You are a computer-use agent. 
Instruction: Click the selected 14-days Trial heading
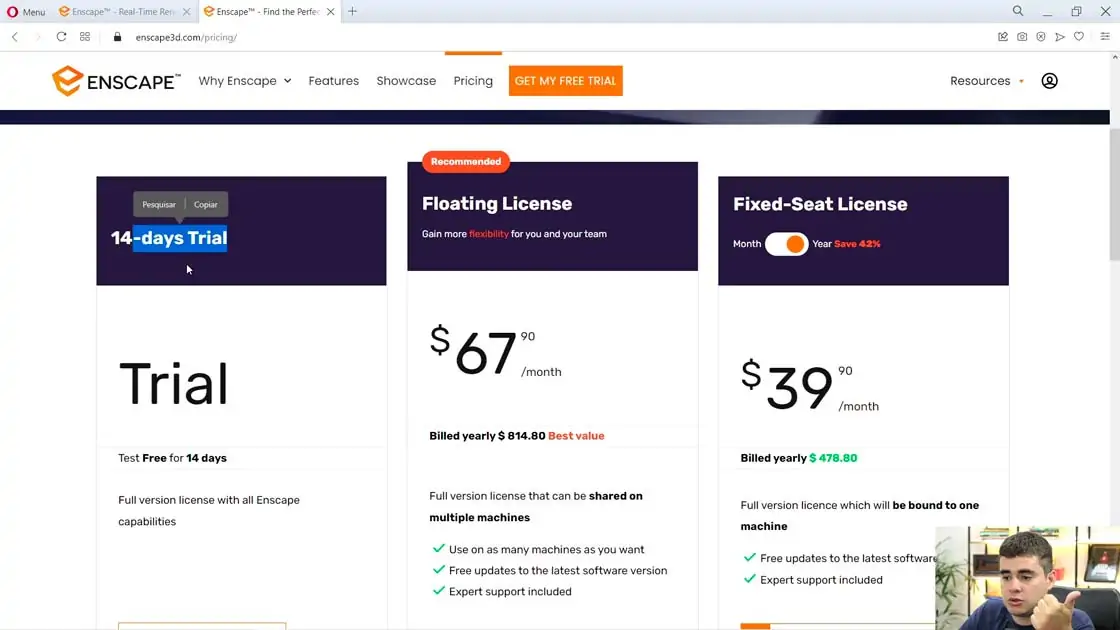click(169, 238)
